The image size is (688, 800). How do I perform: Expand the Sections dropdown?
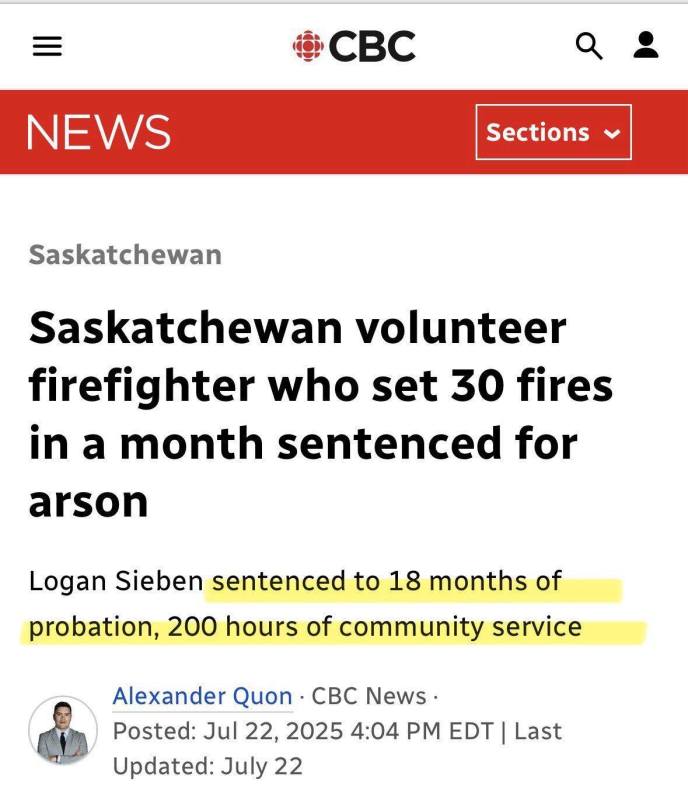552,132
